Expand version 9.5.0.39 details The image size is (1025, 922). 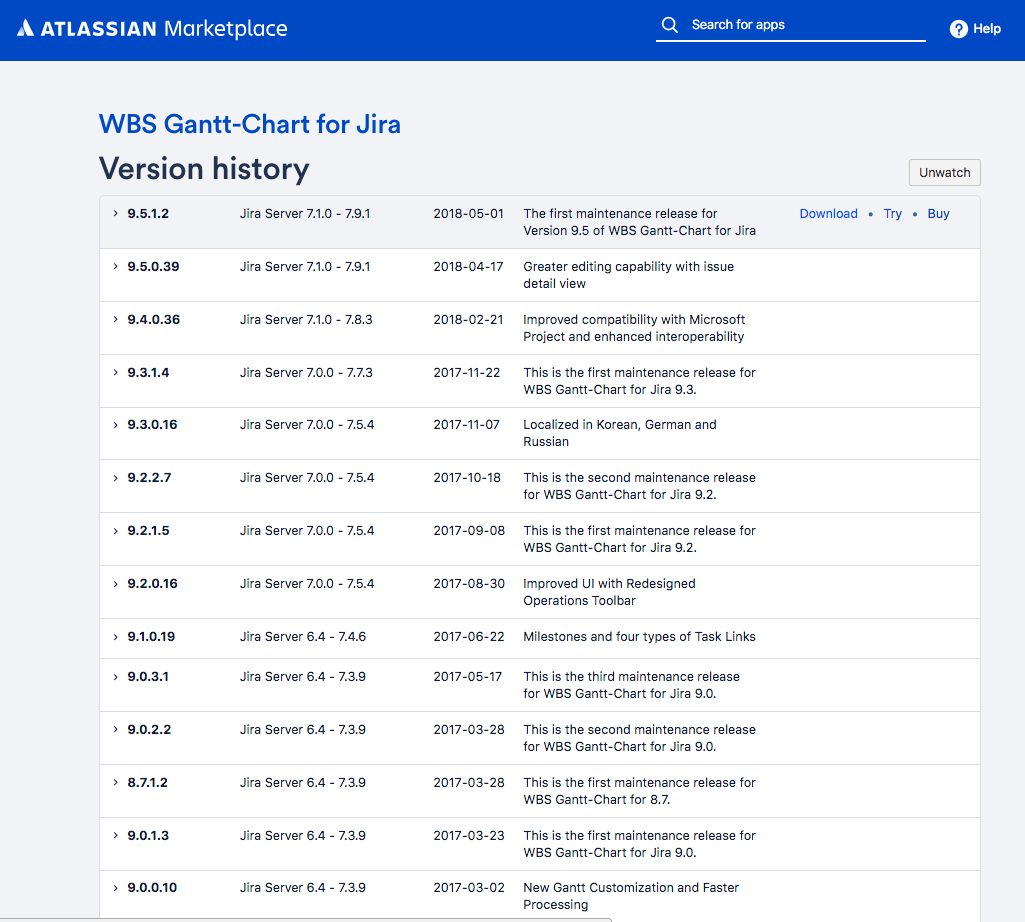tap(116, 267)
